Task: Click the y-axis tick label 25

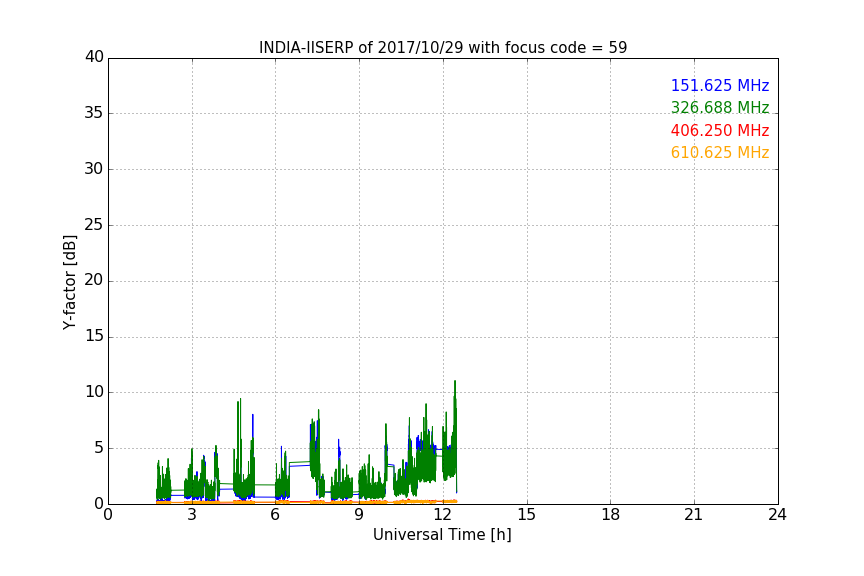Action: [94, 224]
